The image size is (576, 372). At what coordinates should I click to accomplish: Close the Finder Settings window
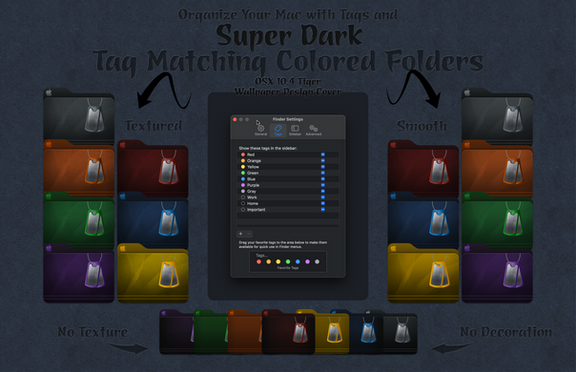(235, 119)
